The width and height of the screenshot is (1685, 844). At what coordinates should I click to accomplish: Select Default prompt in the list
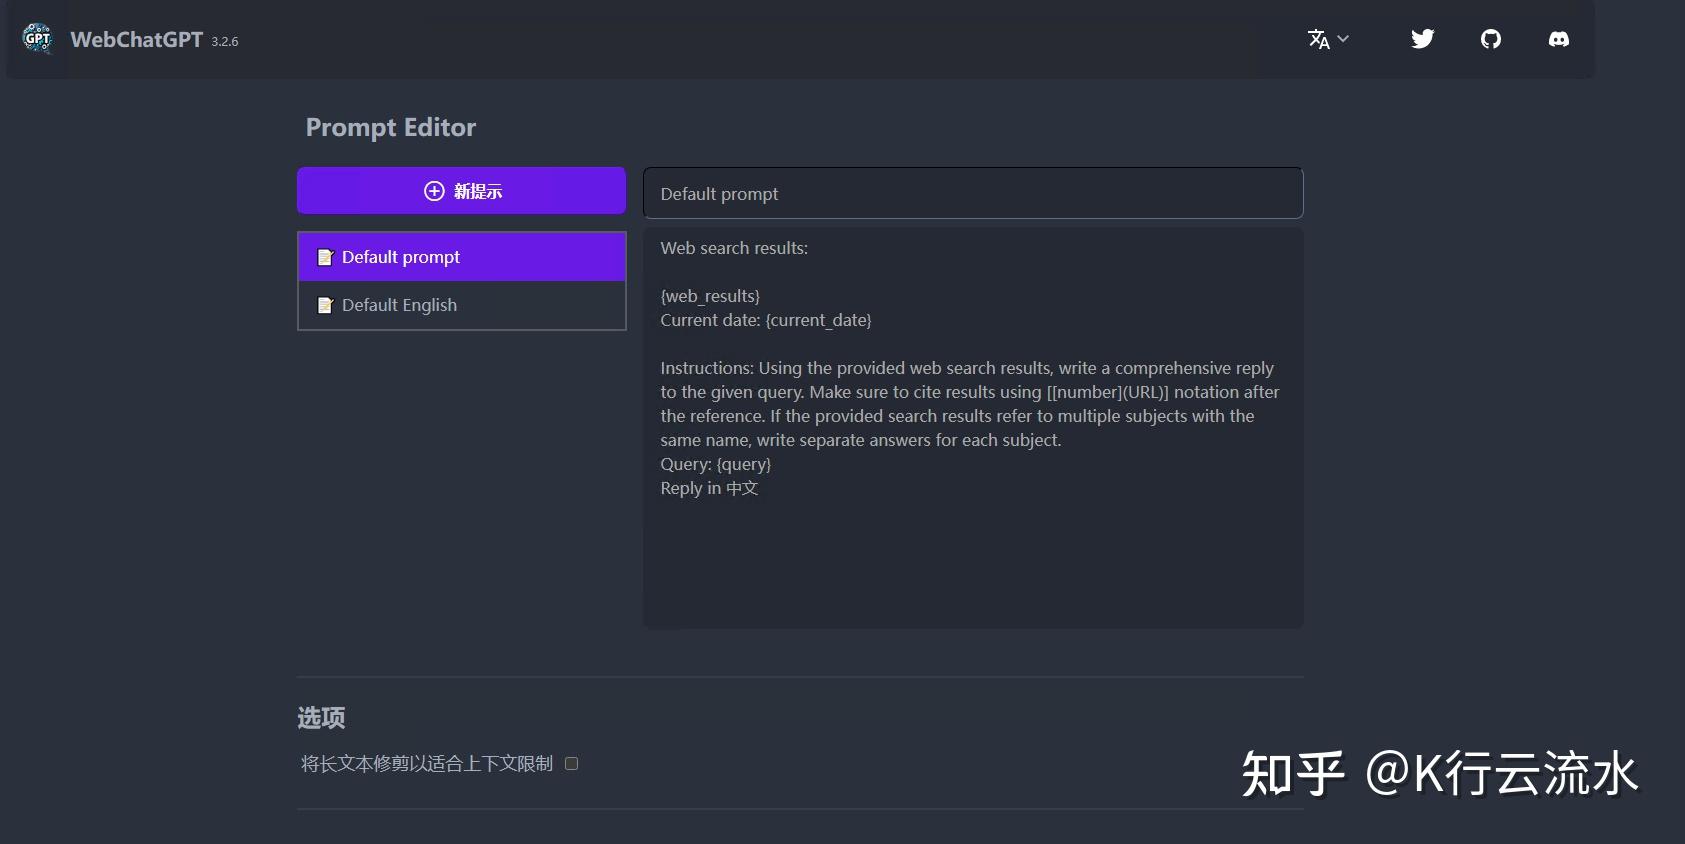coord(462,257)
